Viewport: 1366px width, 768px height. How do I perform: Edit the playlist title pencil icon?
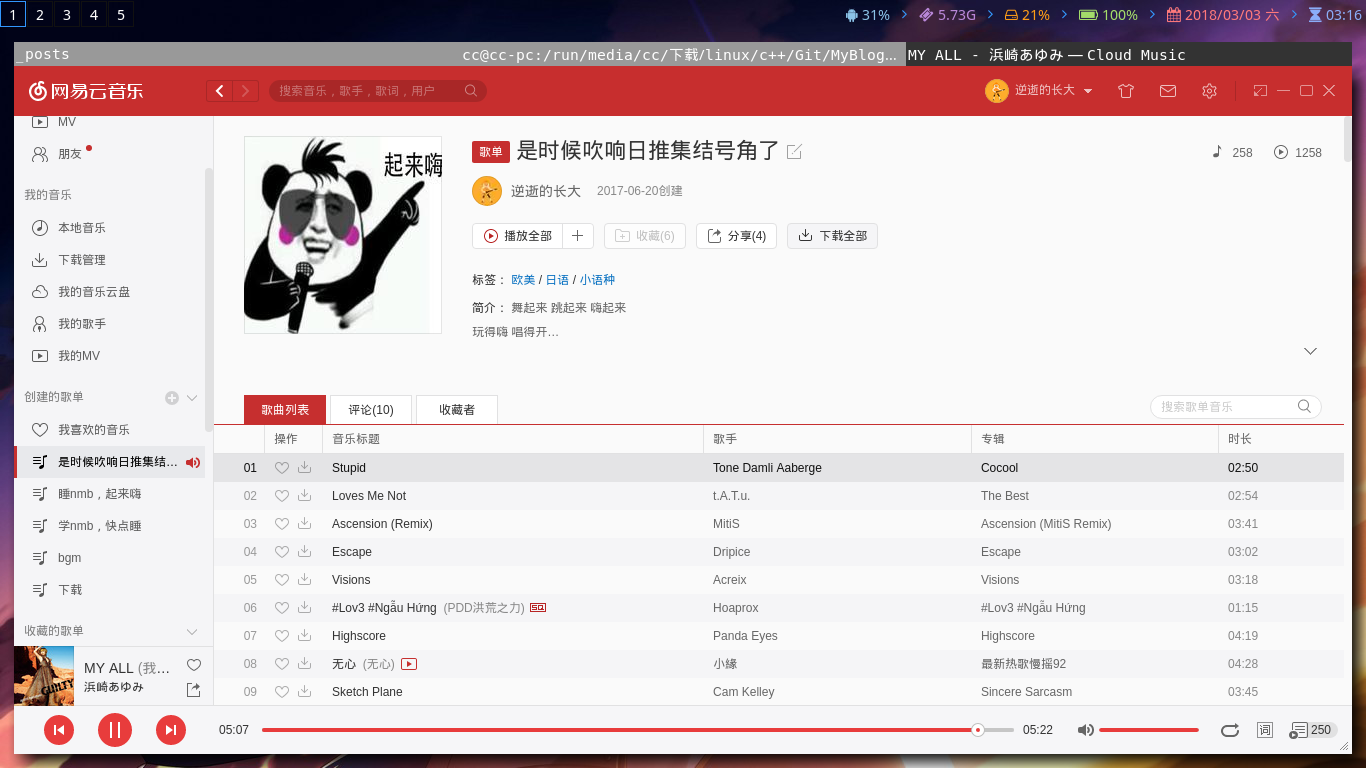pyautogui.click(x=795, y=152)
